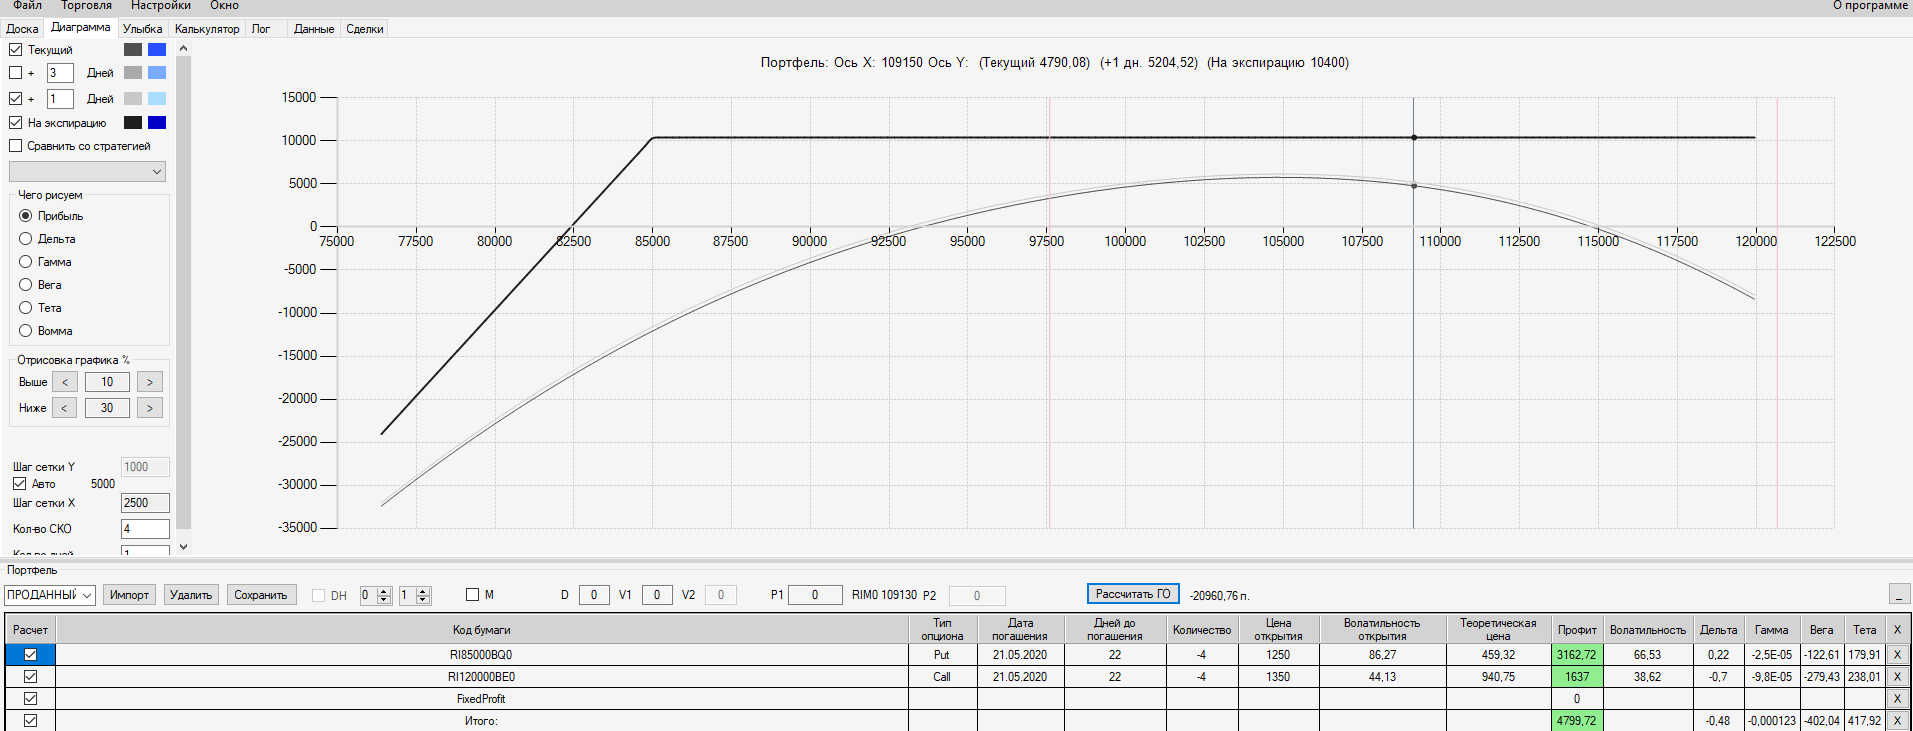Screen dimensions: 1913x731
Task: Click the Импорт button
Action: [x=129, y=595]
